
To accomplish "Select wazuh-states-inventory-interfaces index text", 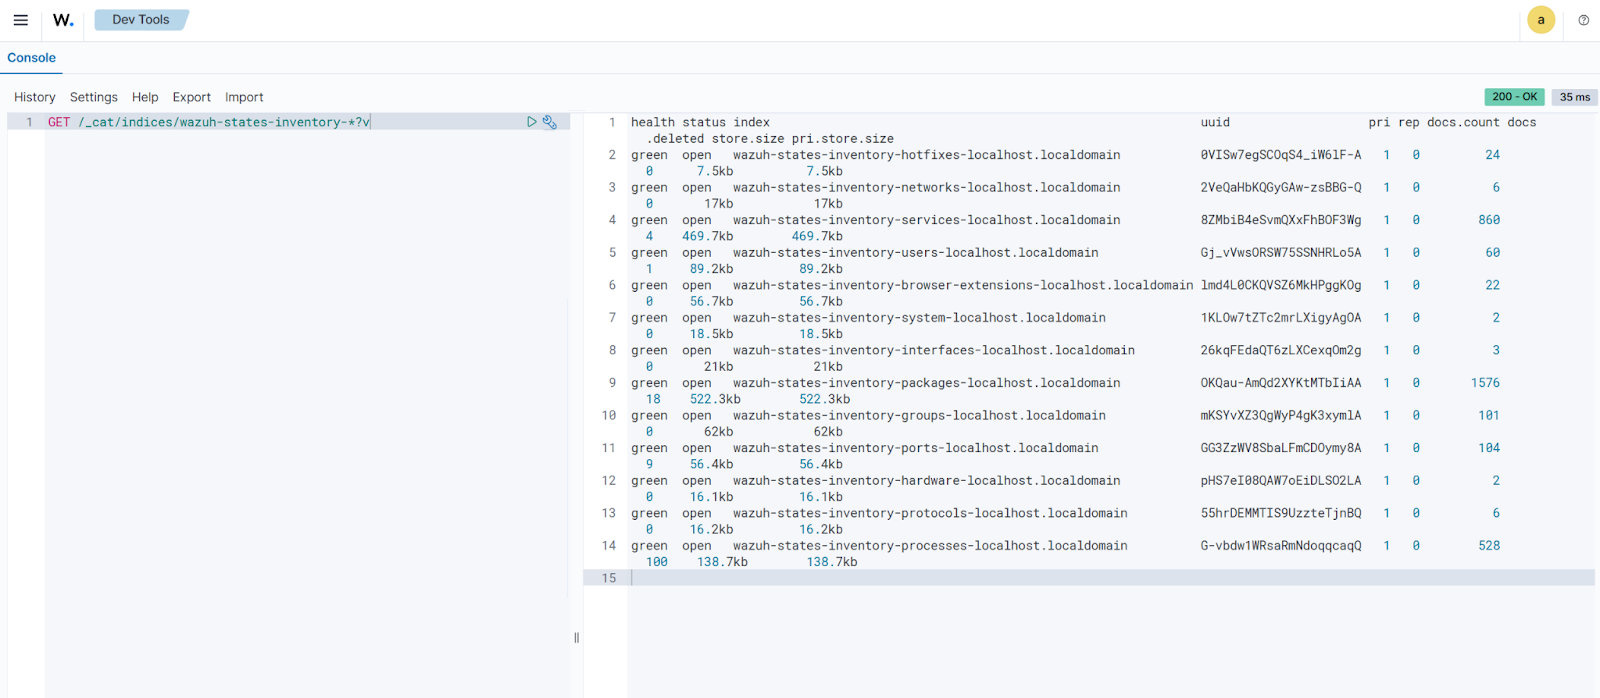I will click(x=934, y=350).
